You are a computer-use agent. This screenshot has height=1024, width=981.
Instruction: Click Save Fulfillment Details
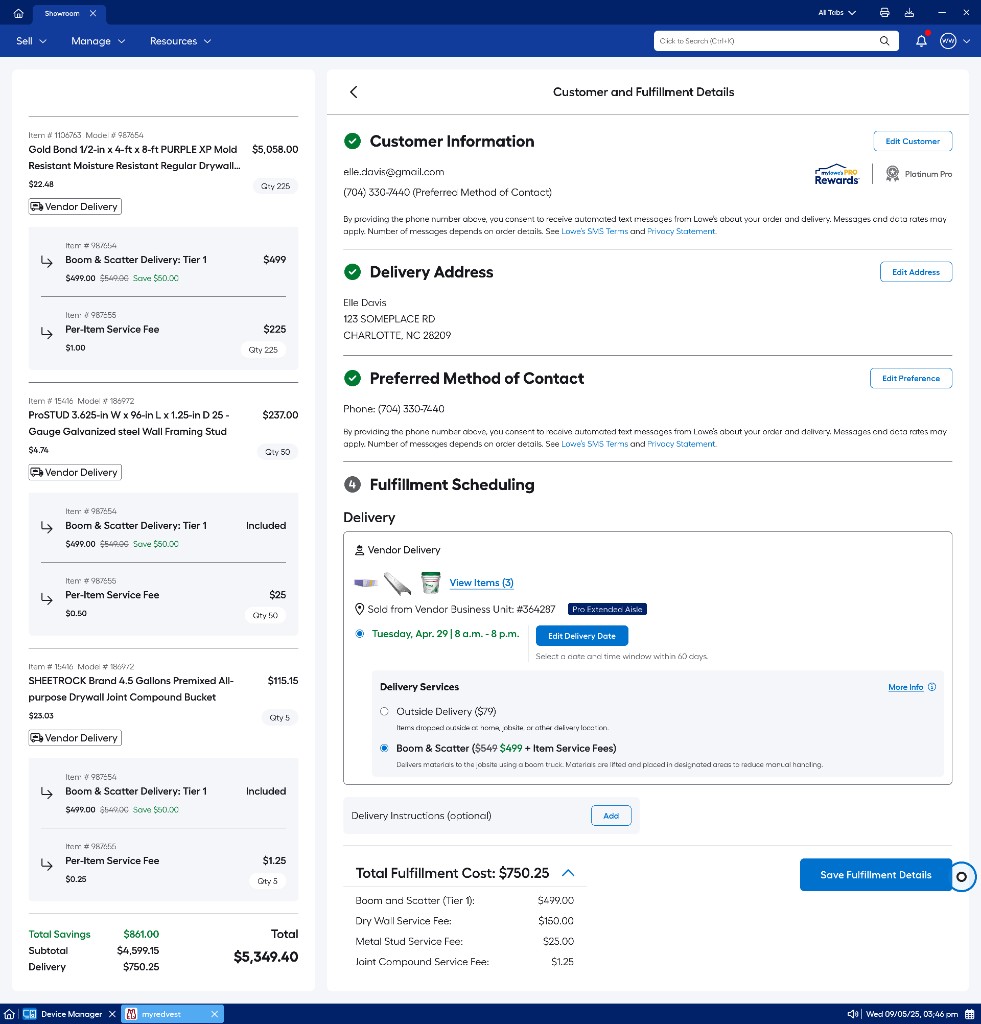875,874
